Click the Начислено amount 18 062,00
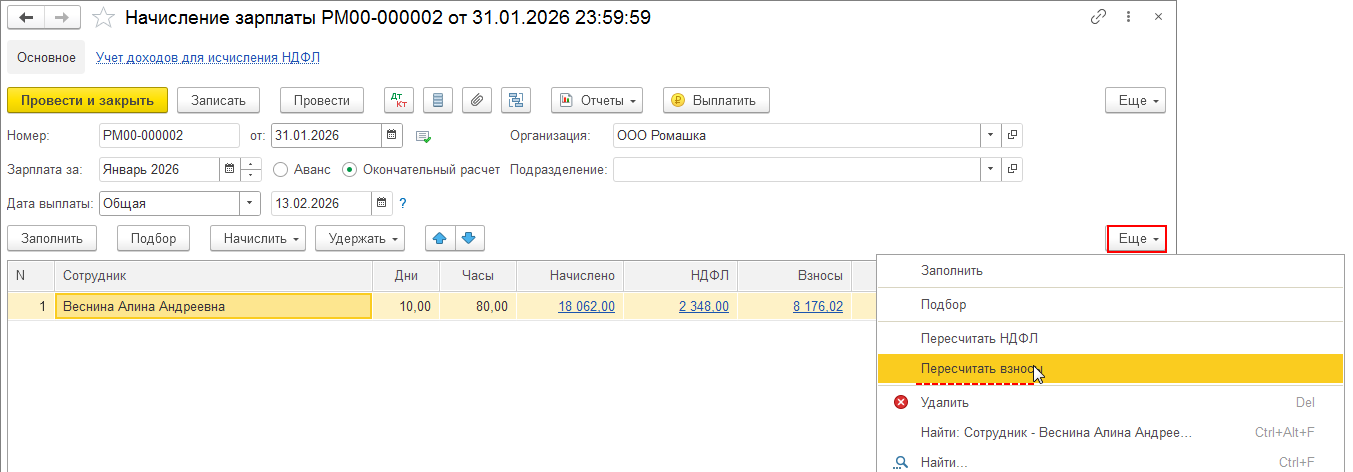Screen dimensions: 1353x472 point(586,306)
